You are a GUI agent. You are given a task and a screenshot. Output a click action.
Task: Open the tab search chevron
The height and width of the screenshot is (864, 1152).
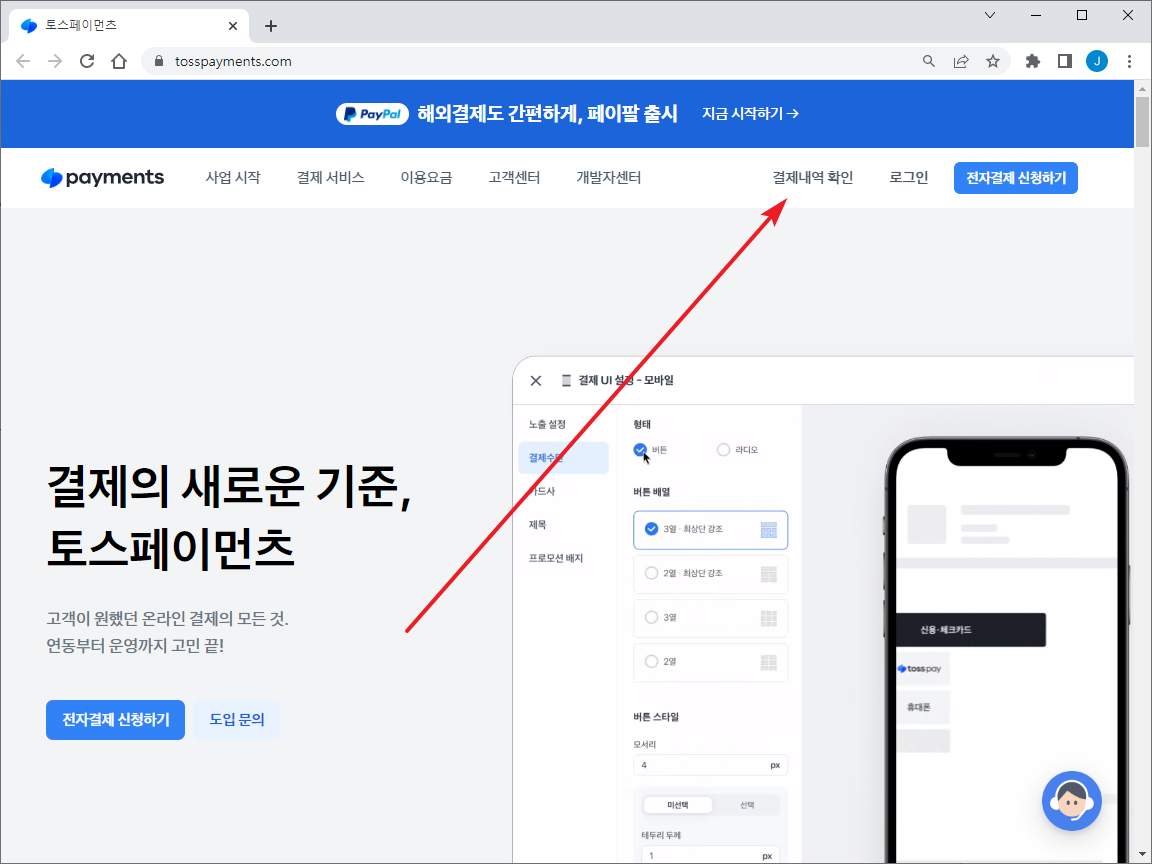[990, 15]
